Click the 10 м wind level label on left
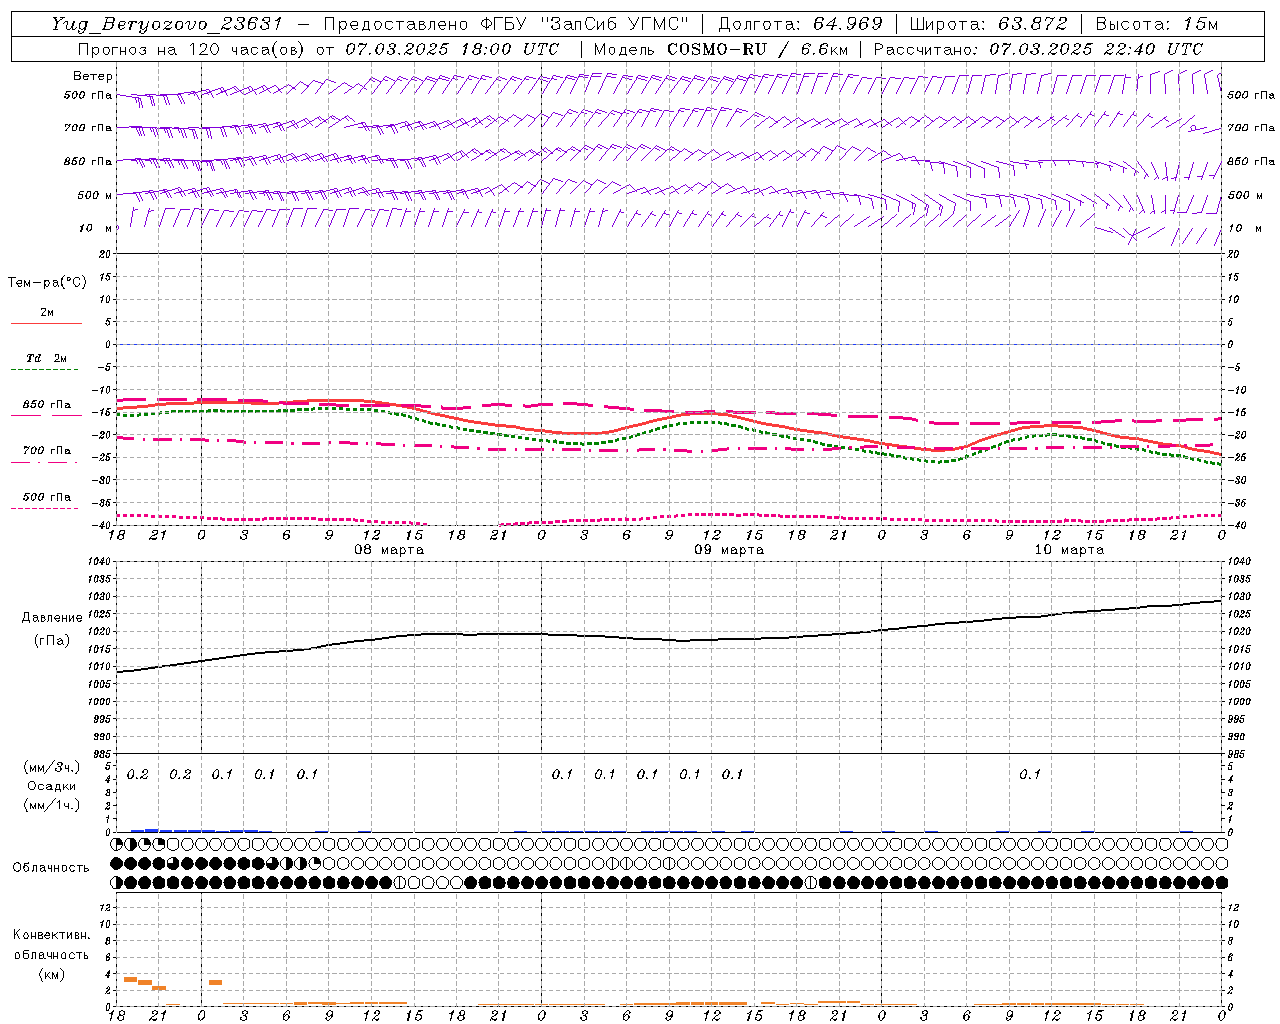This screenshot has height=1024, width=1280. click(x=96, y=228)
